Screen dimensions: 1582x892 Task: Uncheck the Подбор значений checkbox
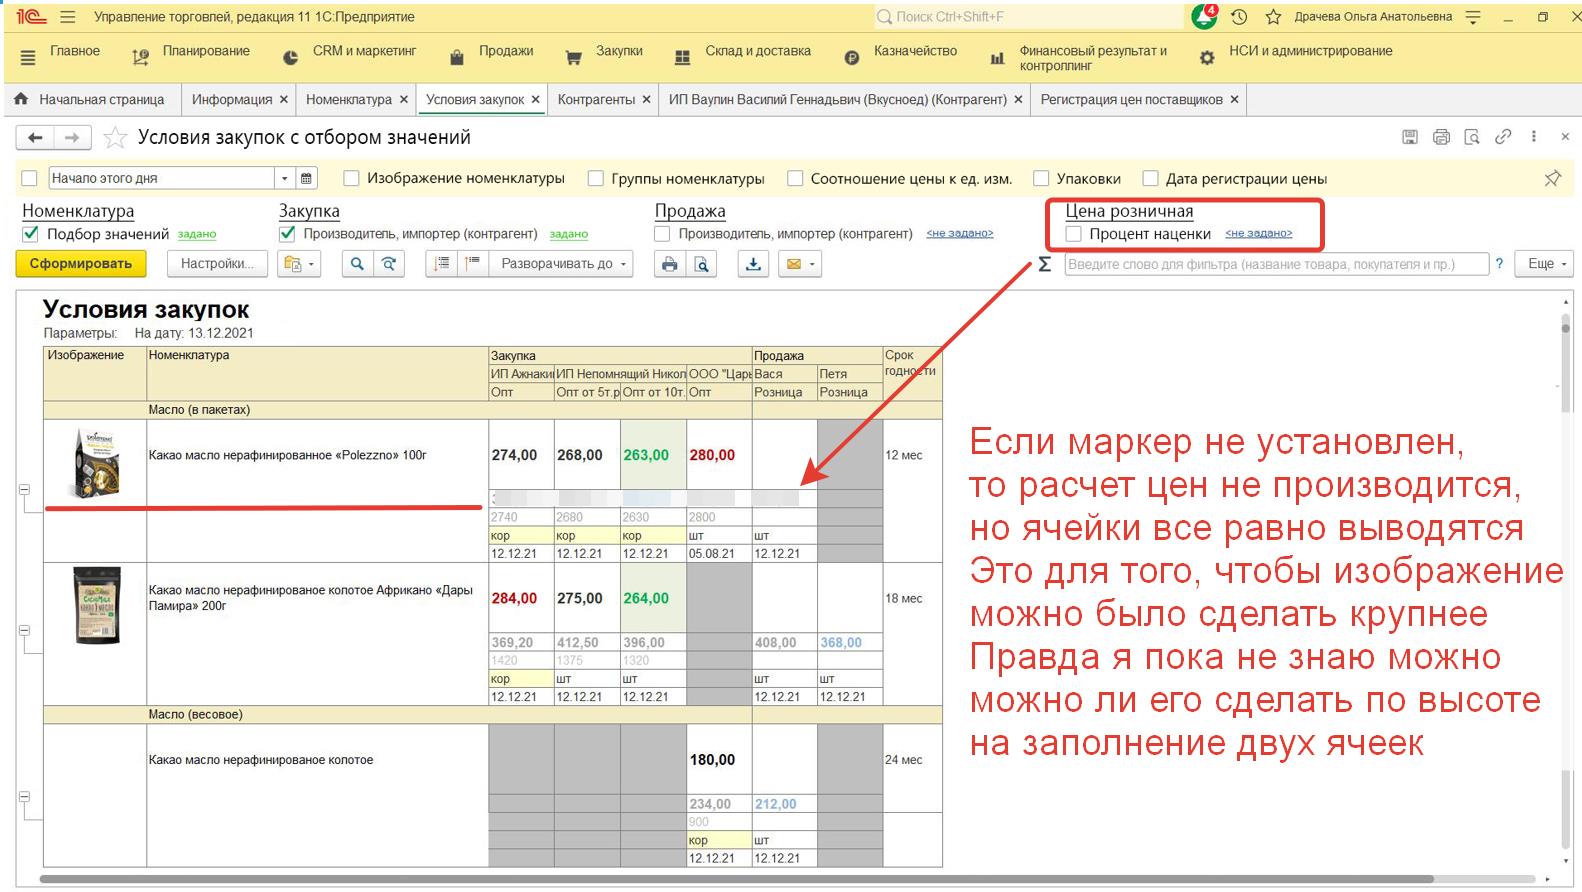pos(31,234)
